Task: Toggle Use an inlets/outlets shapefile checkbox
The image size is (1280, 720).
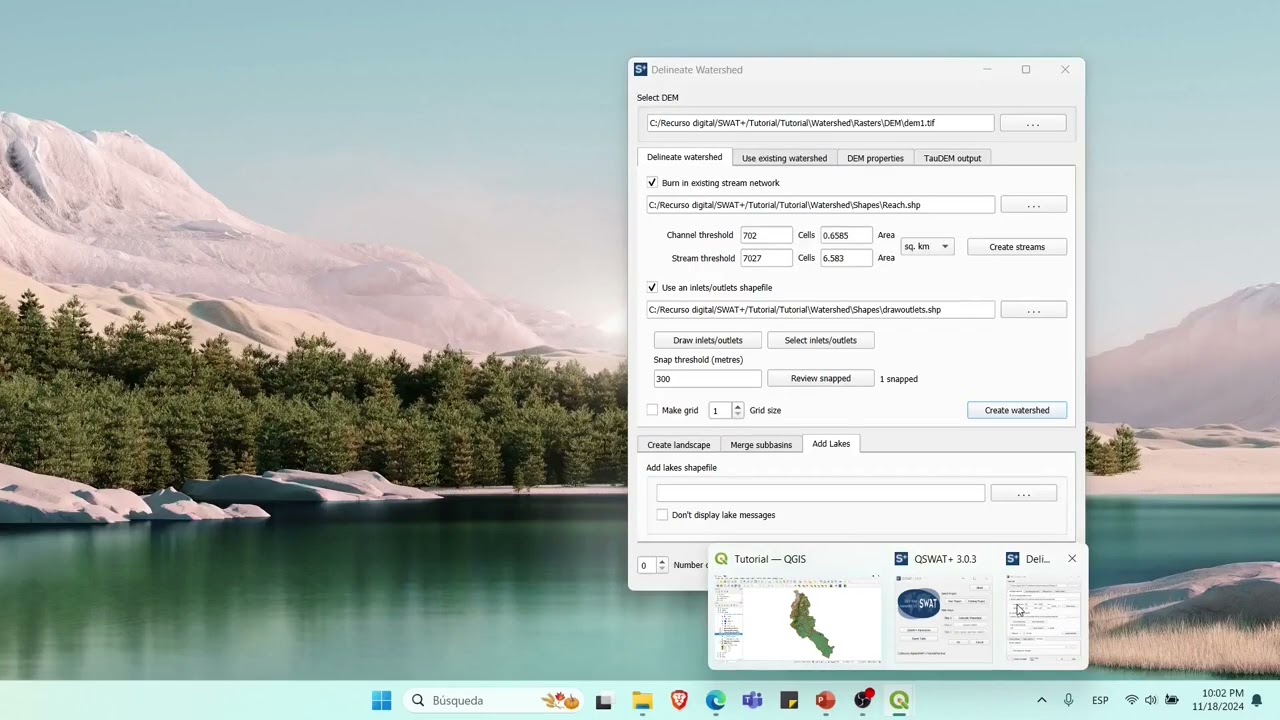Action: [x=652, y=288]
